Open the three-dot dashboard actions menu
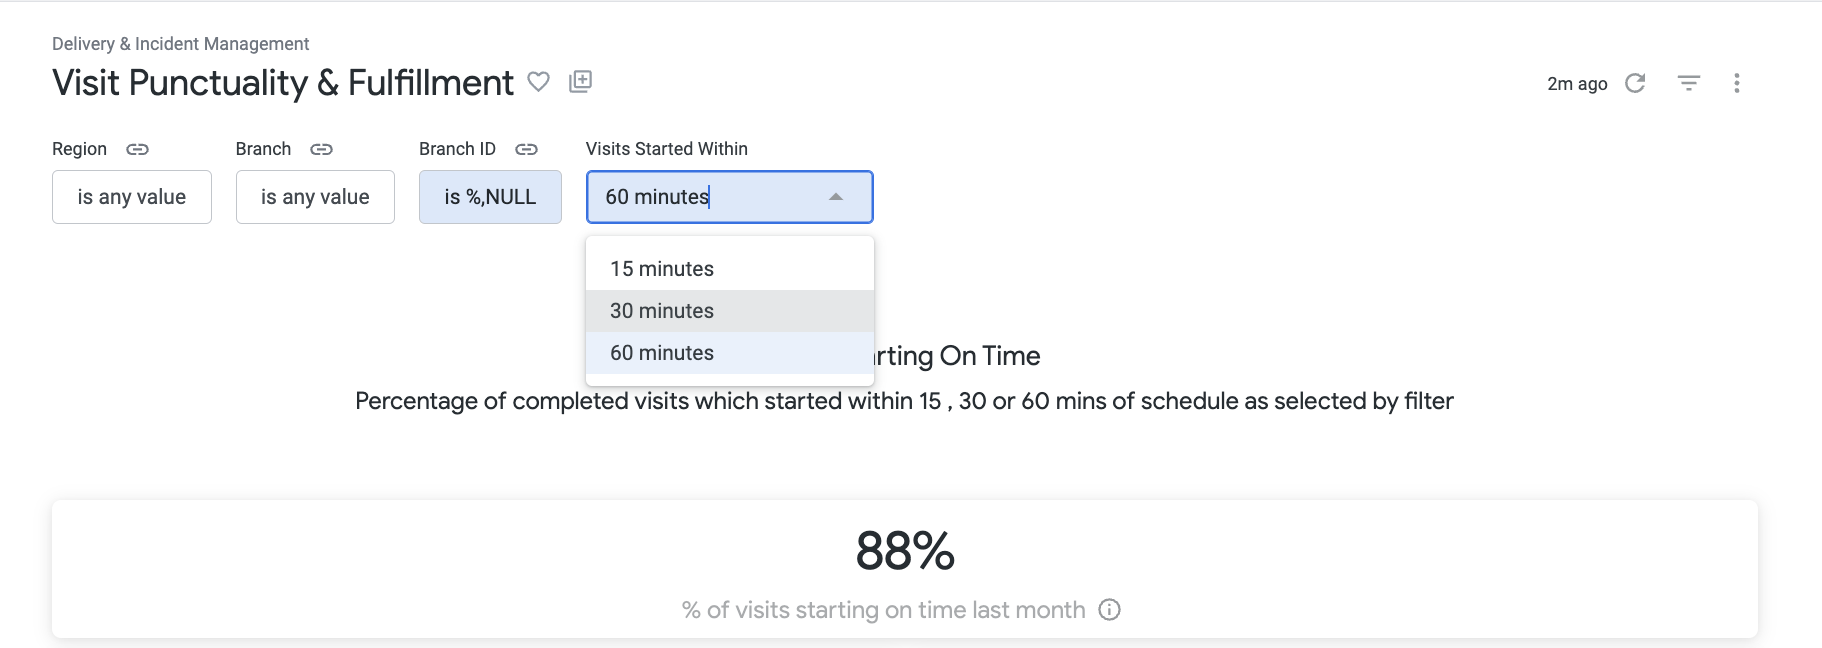Viewport: 1822px width, 648px height. click(x=1737, y=83)
